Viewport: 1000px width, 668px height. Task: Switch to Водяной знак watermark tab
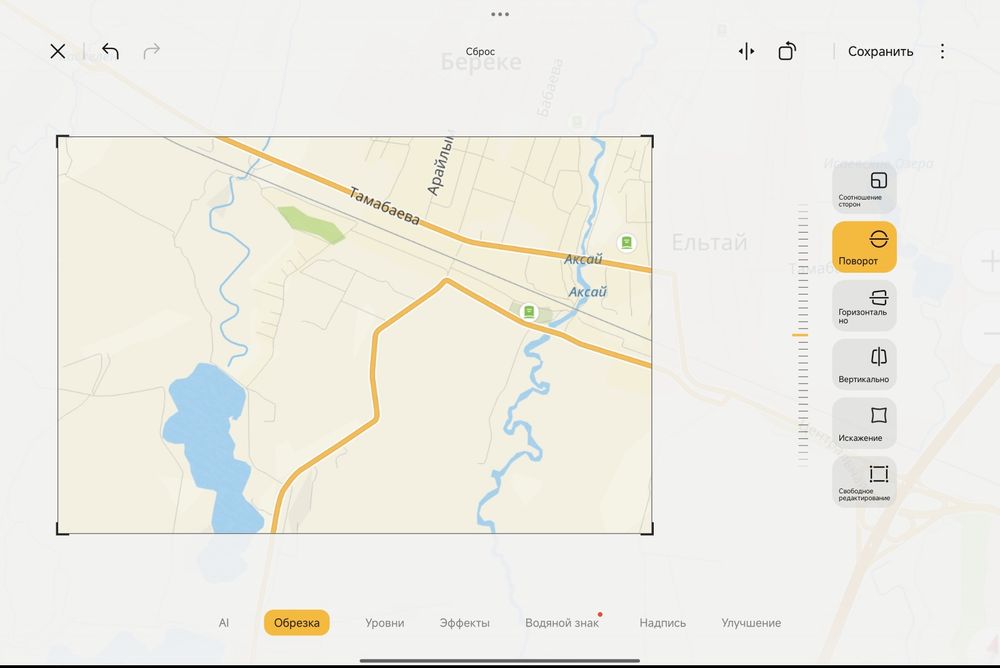click(562, 623)
